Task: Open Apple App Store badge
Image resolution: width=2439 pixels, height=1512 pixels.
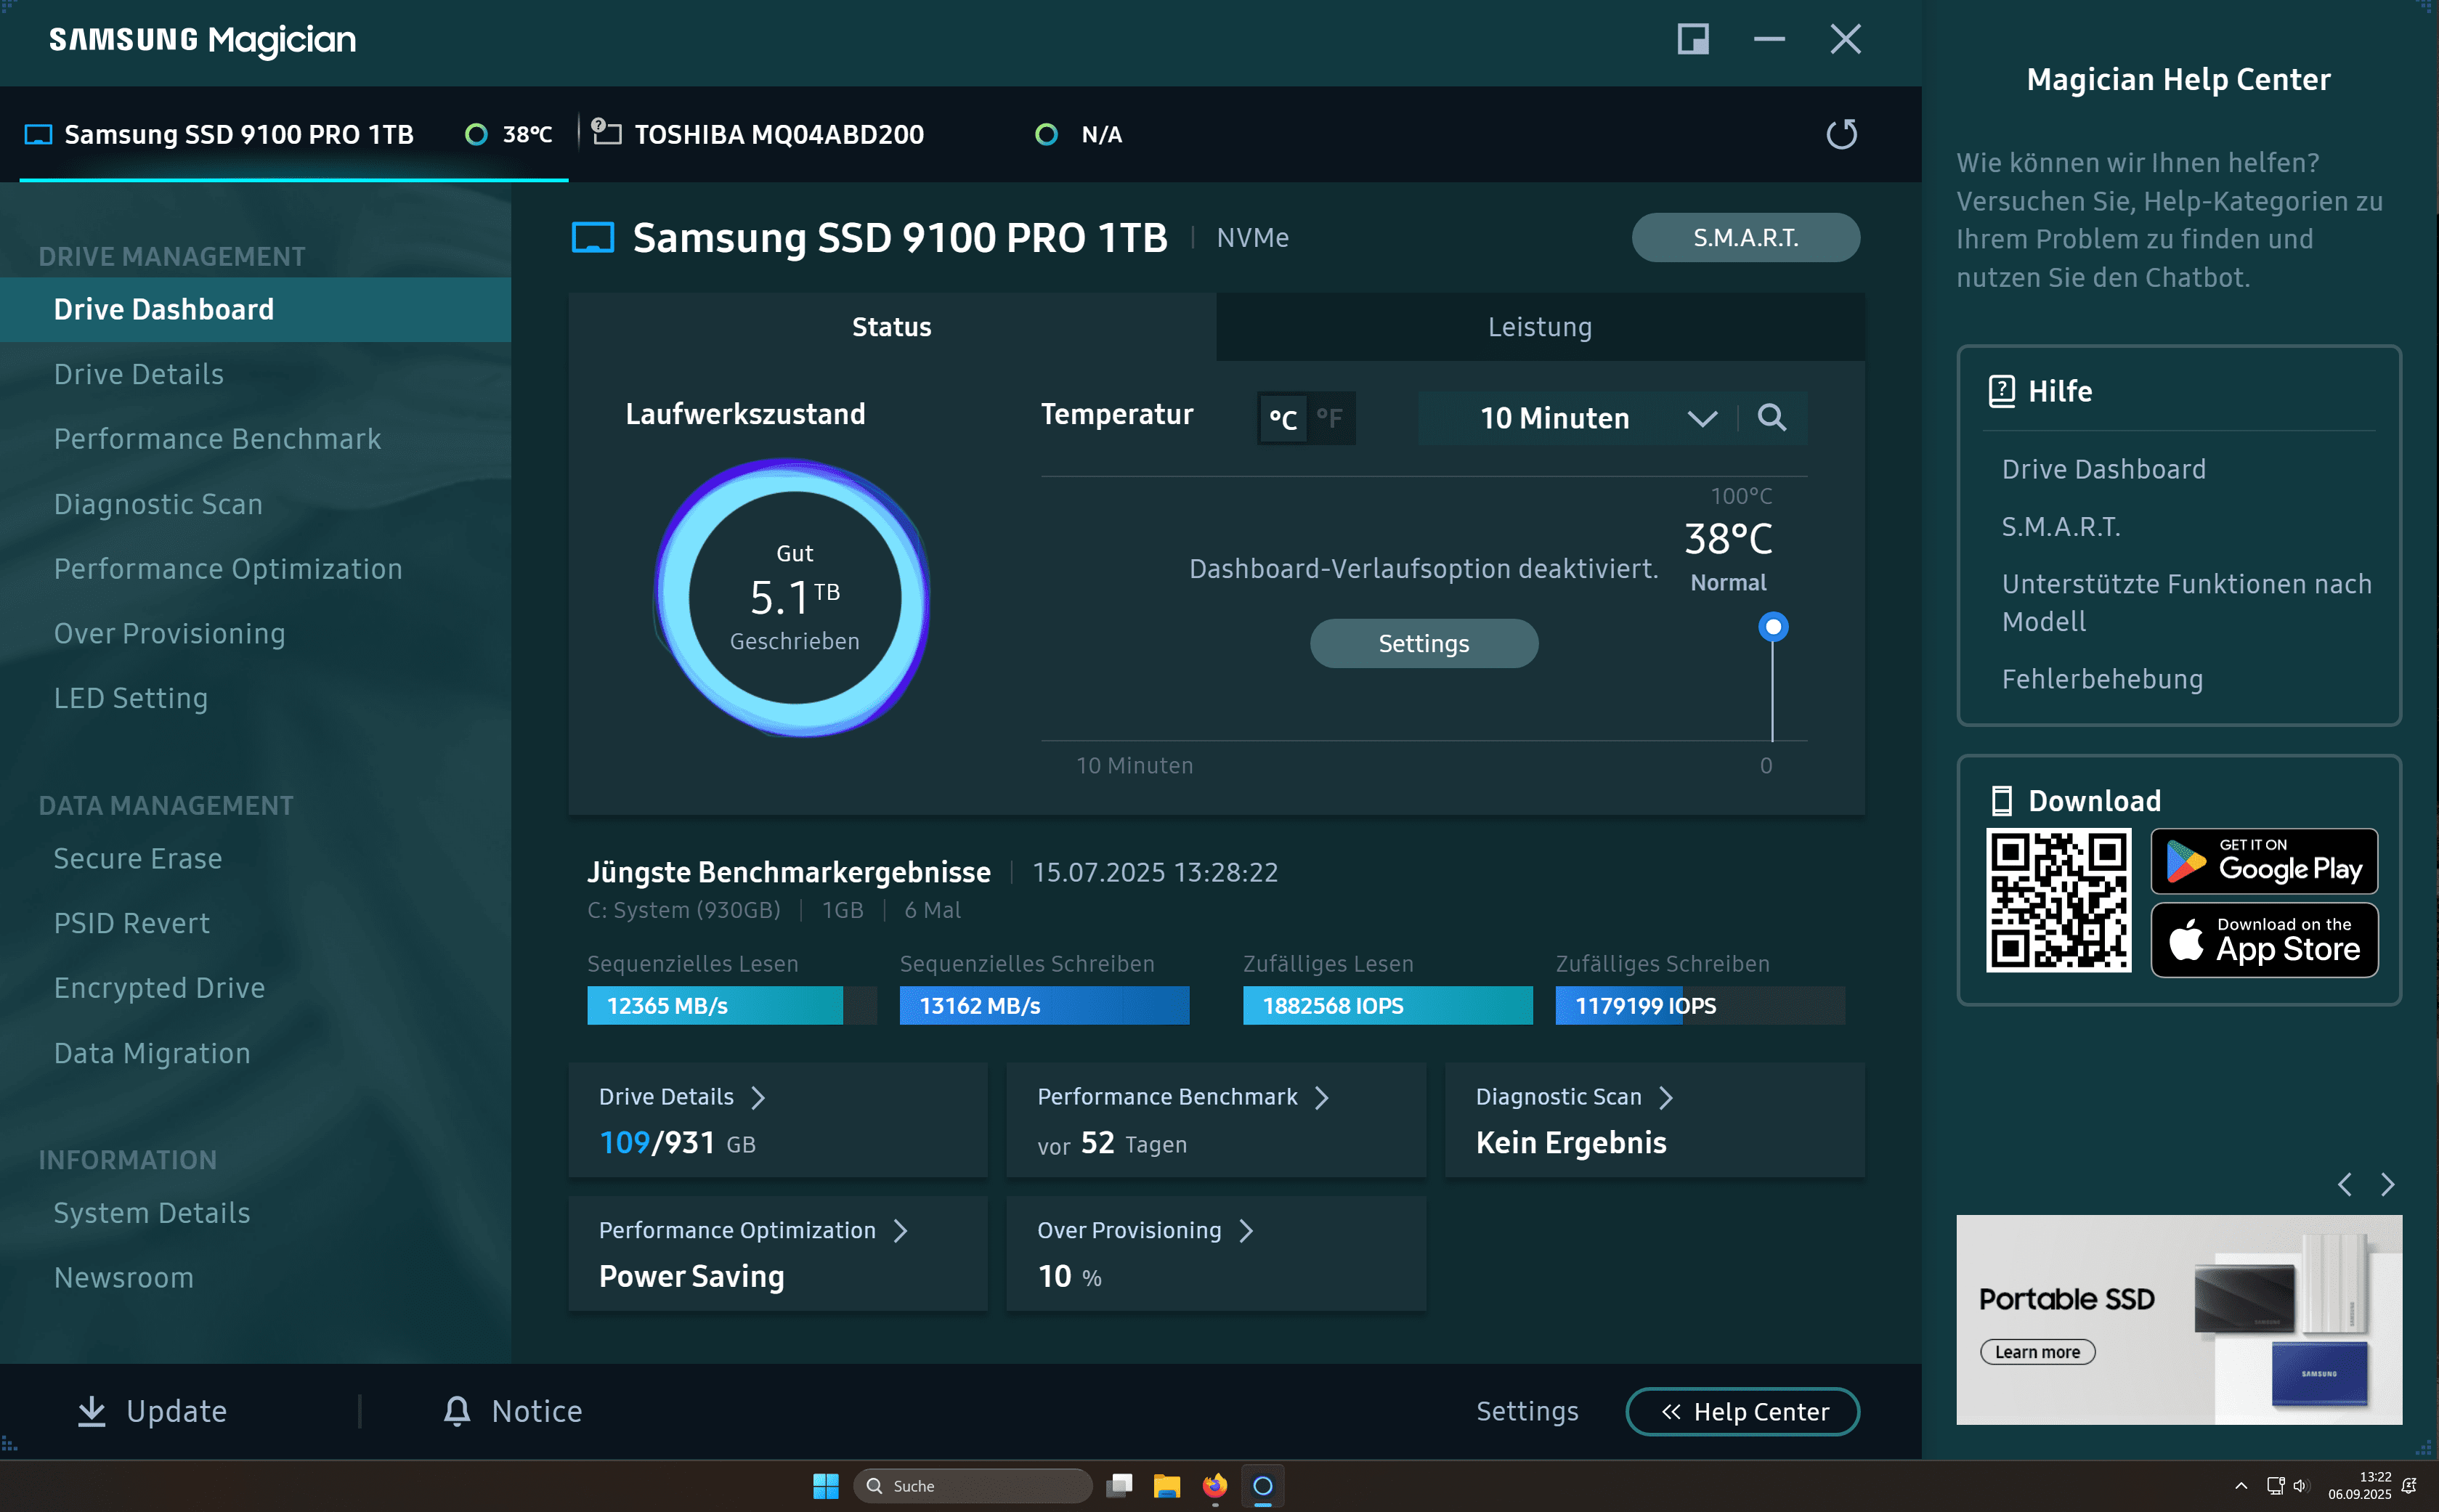Action: click(x=2264, y=940)
